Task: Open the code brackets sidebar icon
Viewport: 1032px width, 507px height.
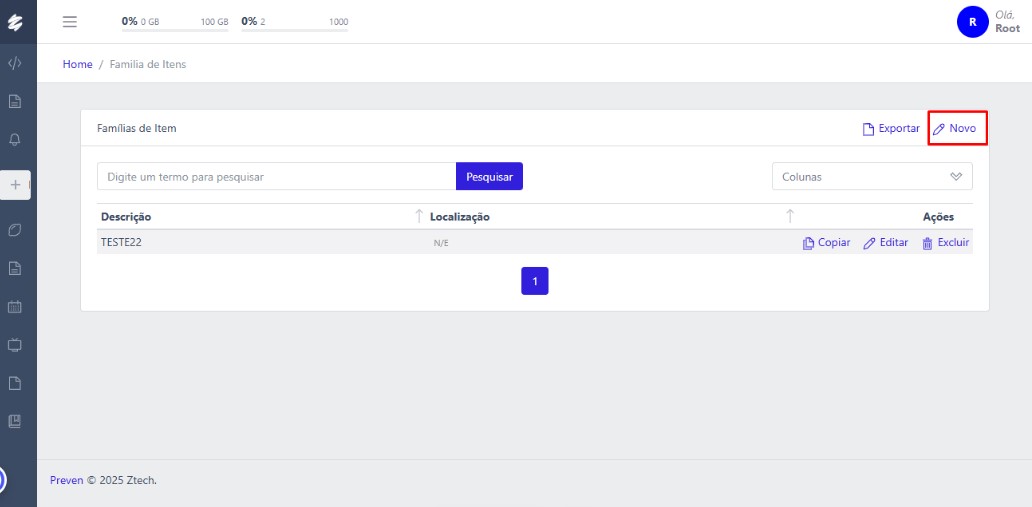Action: click(x=15, y=63)
